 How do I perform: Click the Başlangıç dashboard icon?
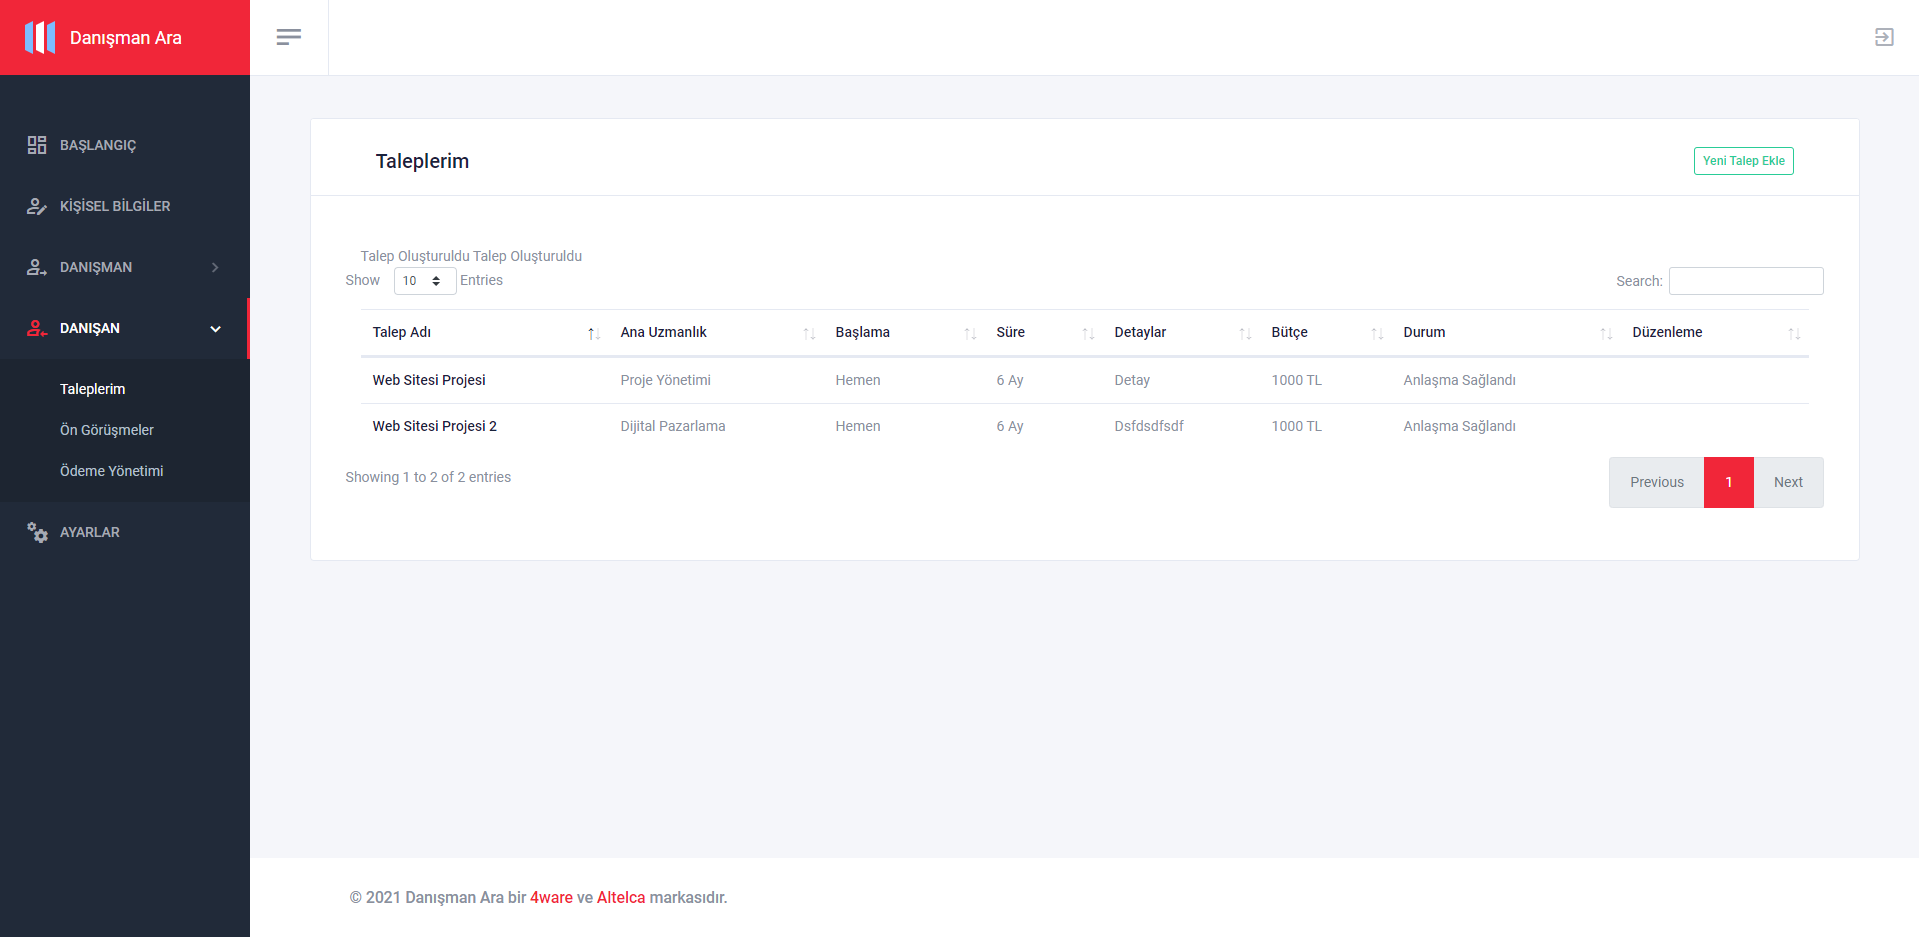point(37,145)
